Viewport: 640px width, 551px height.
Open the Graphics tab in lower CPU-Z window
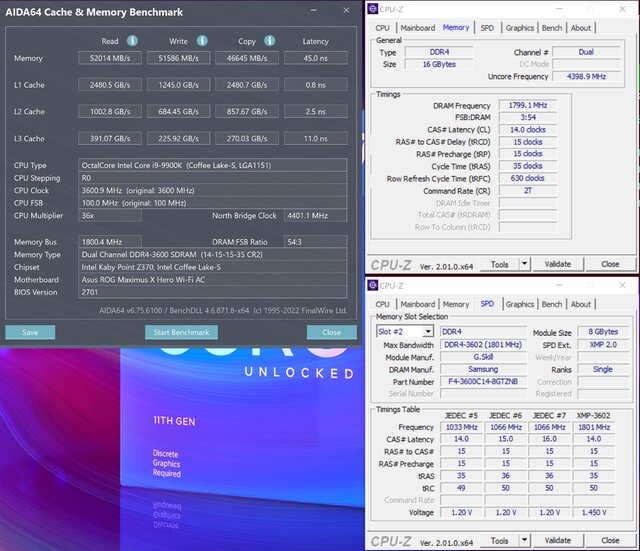[519, 304]
